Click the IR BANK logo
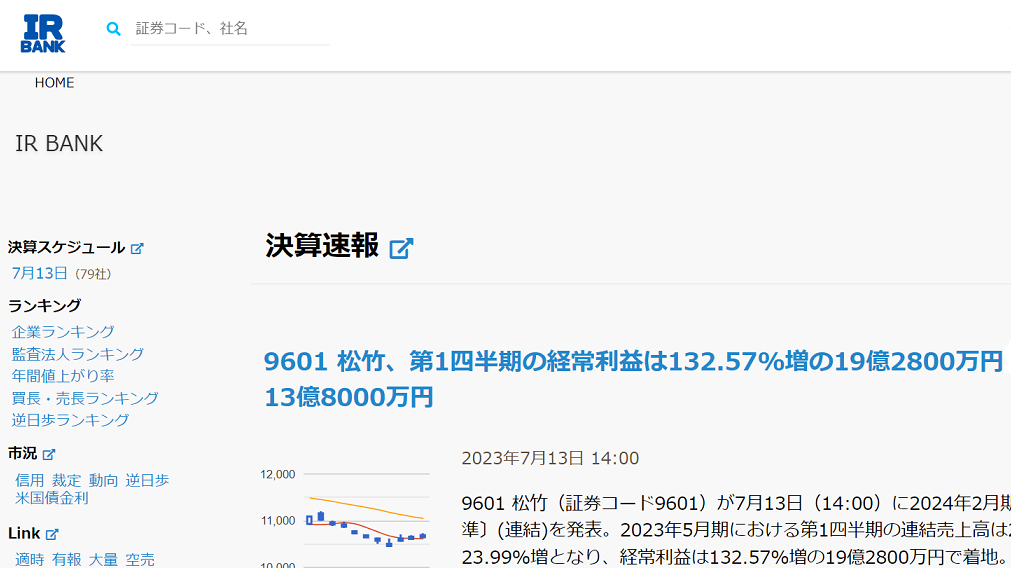Image resolution: width=1011 pixels, height=568 pixels. point(43,33)
